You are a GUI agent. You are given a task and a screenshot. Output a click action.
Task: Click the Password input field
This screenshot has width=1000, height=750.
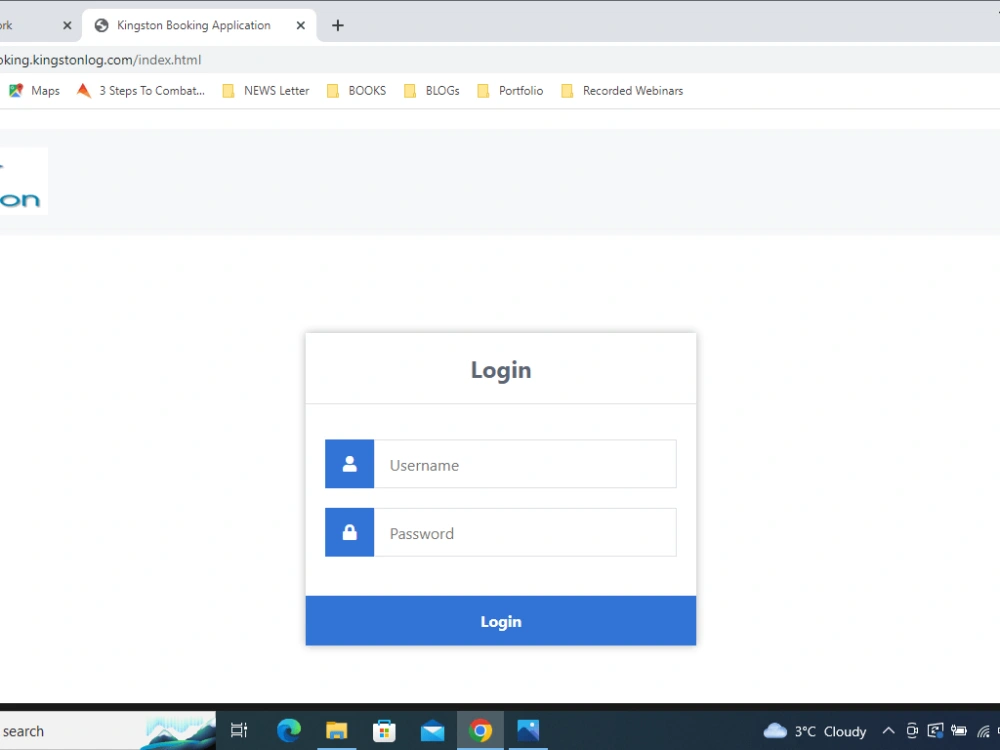pyautogui.click(x=525, y=533)
